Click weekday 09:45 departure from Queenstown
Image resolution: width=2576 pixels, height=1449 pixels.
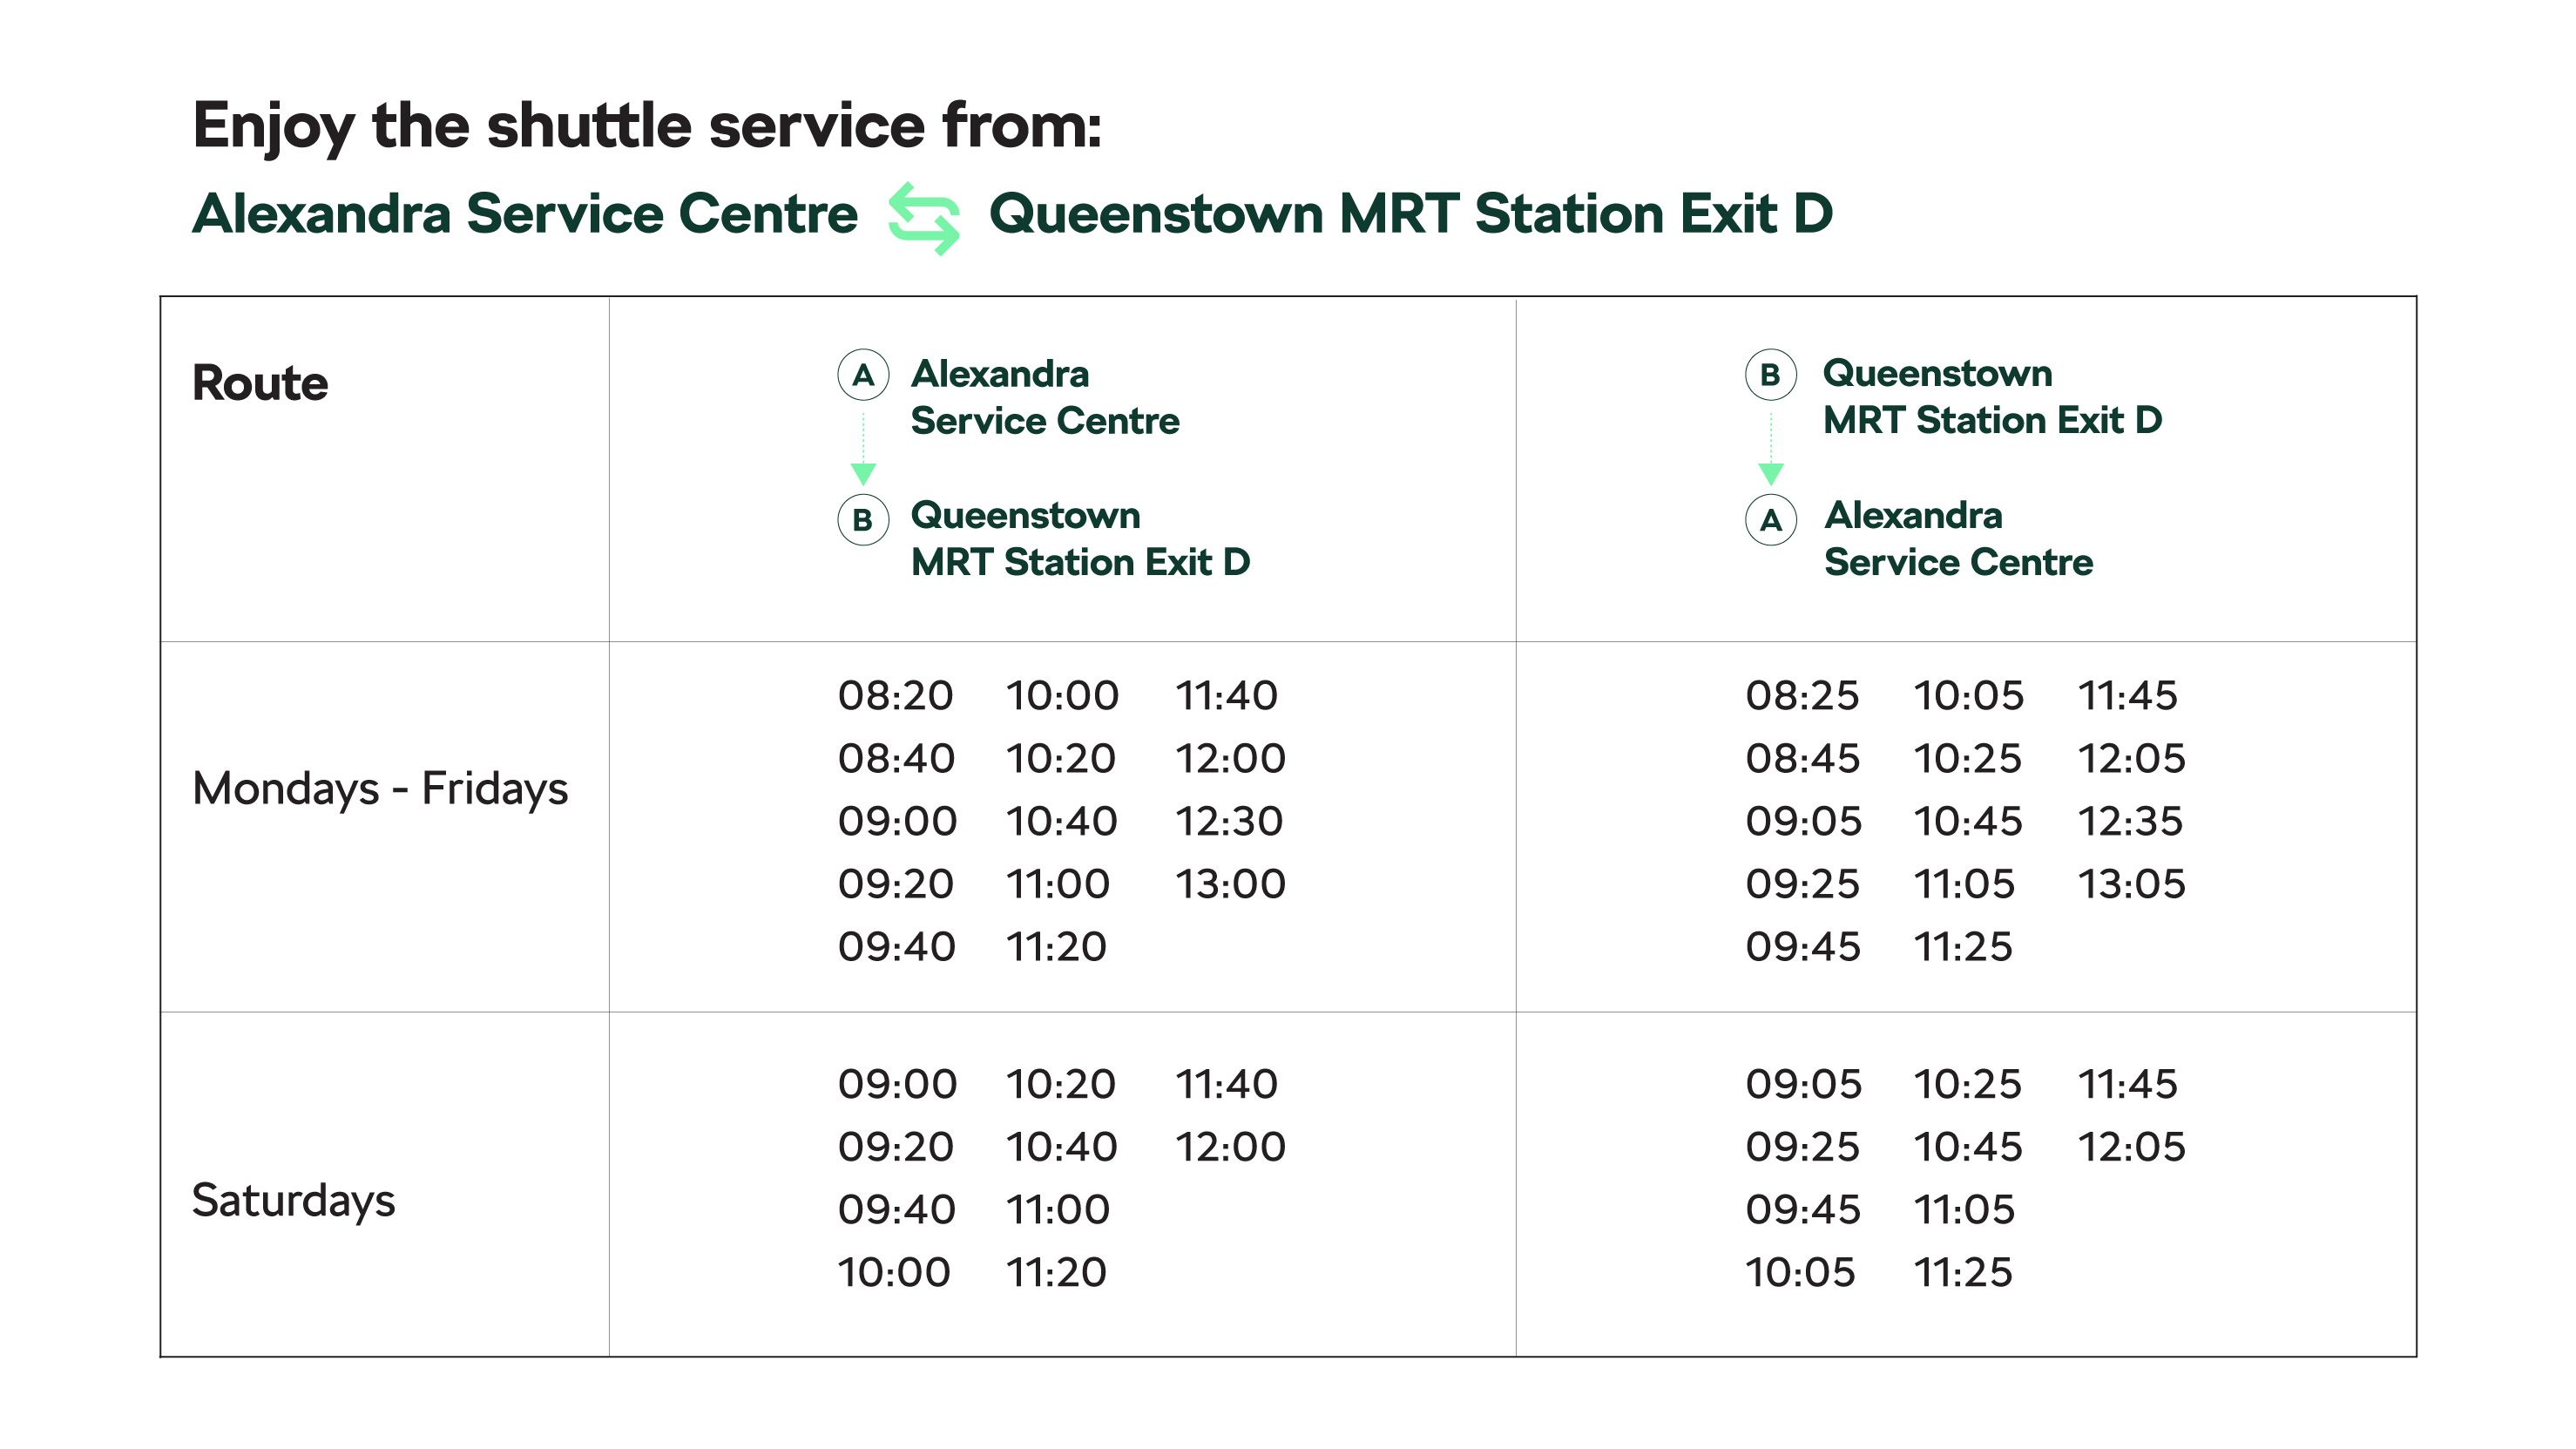coord(1803,947)
